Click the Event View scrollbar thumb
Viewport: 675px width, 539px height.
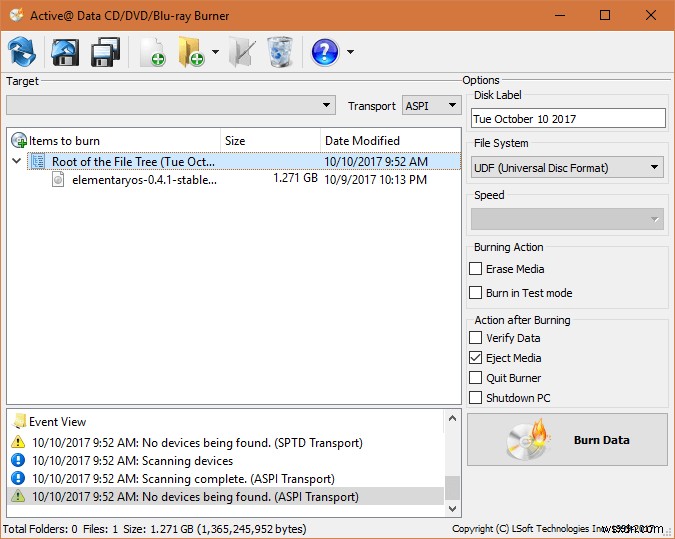point(452,487)
